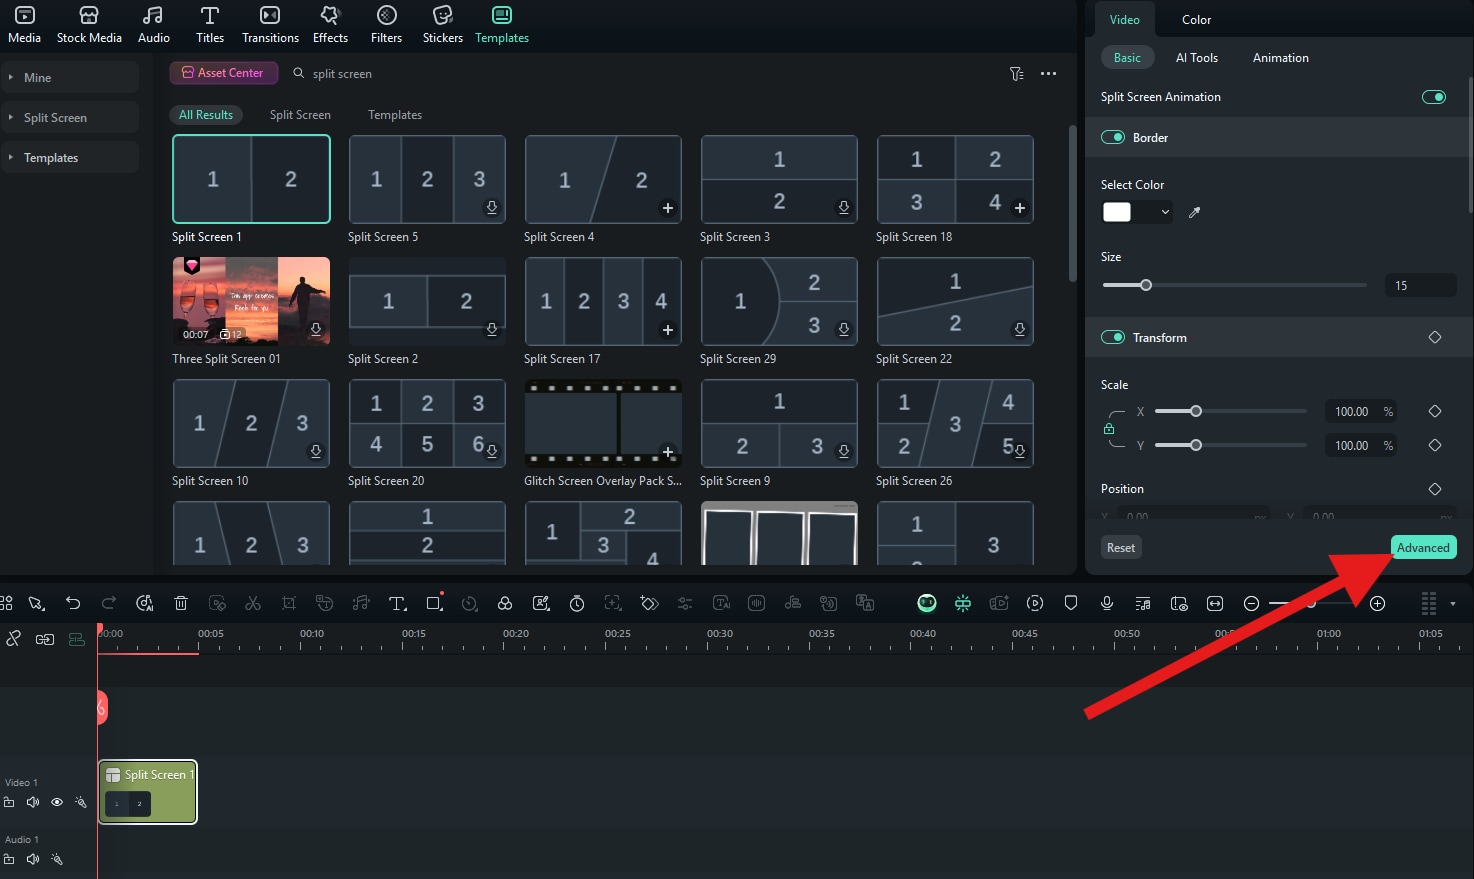The image size is (1474, 879).
Task: Click the timeline zoom out minus icon
Action: 1251,603
